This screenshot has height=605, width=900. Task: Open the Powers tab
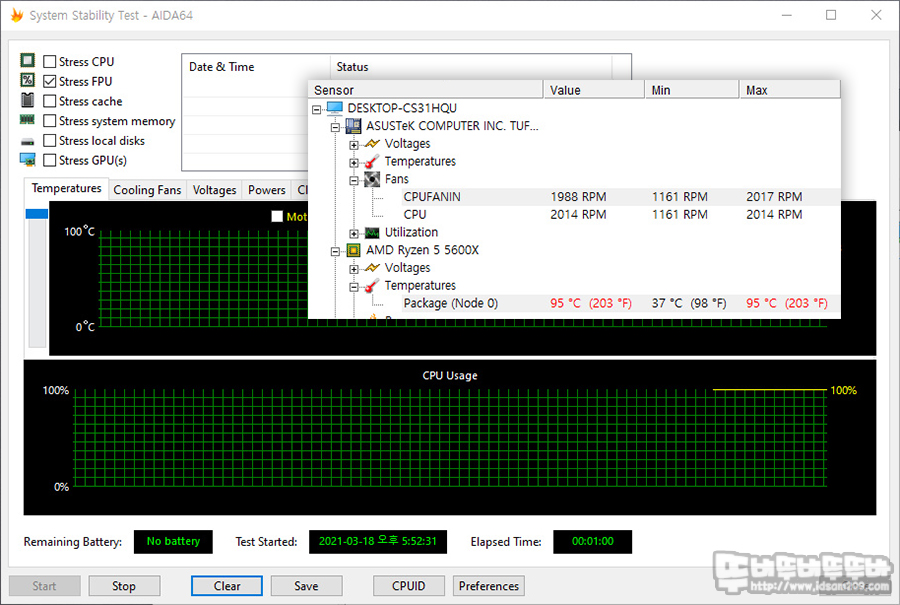coord(266,190)
